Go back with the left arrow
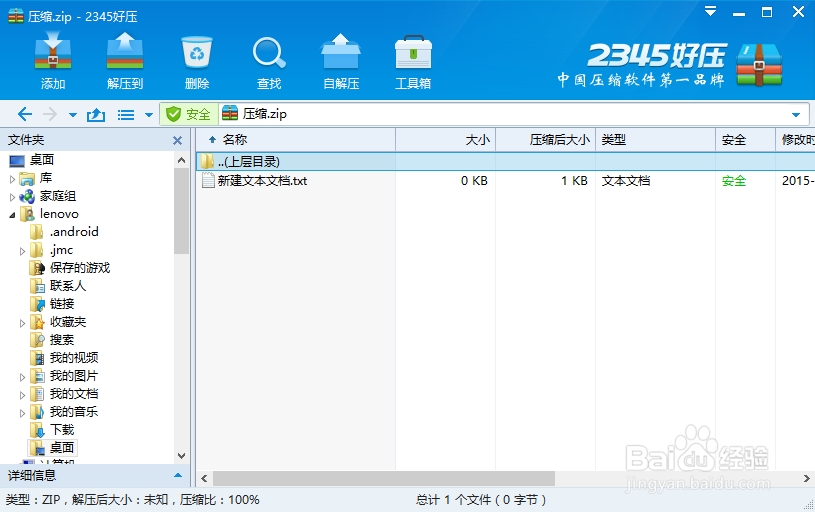815x512 pixels. [24, 114]
